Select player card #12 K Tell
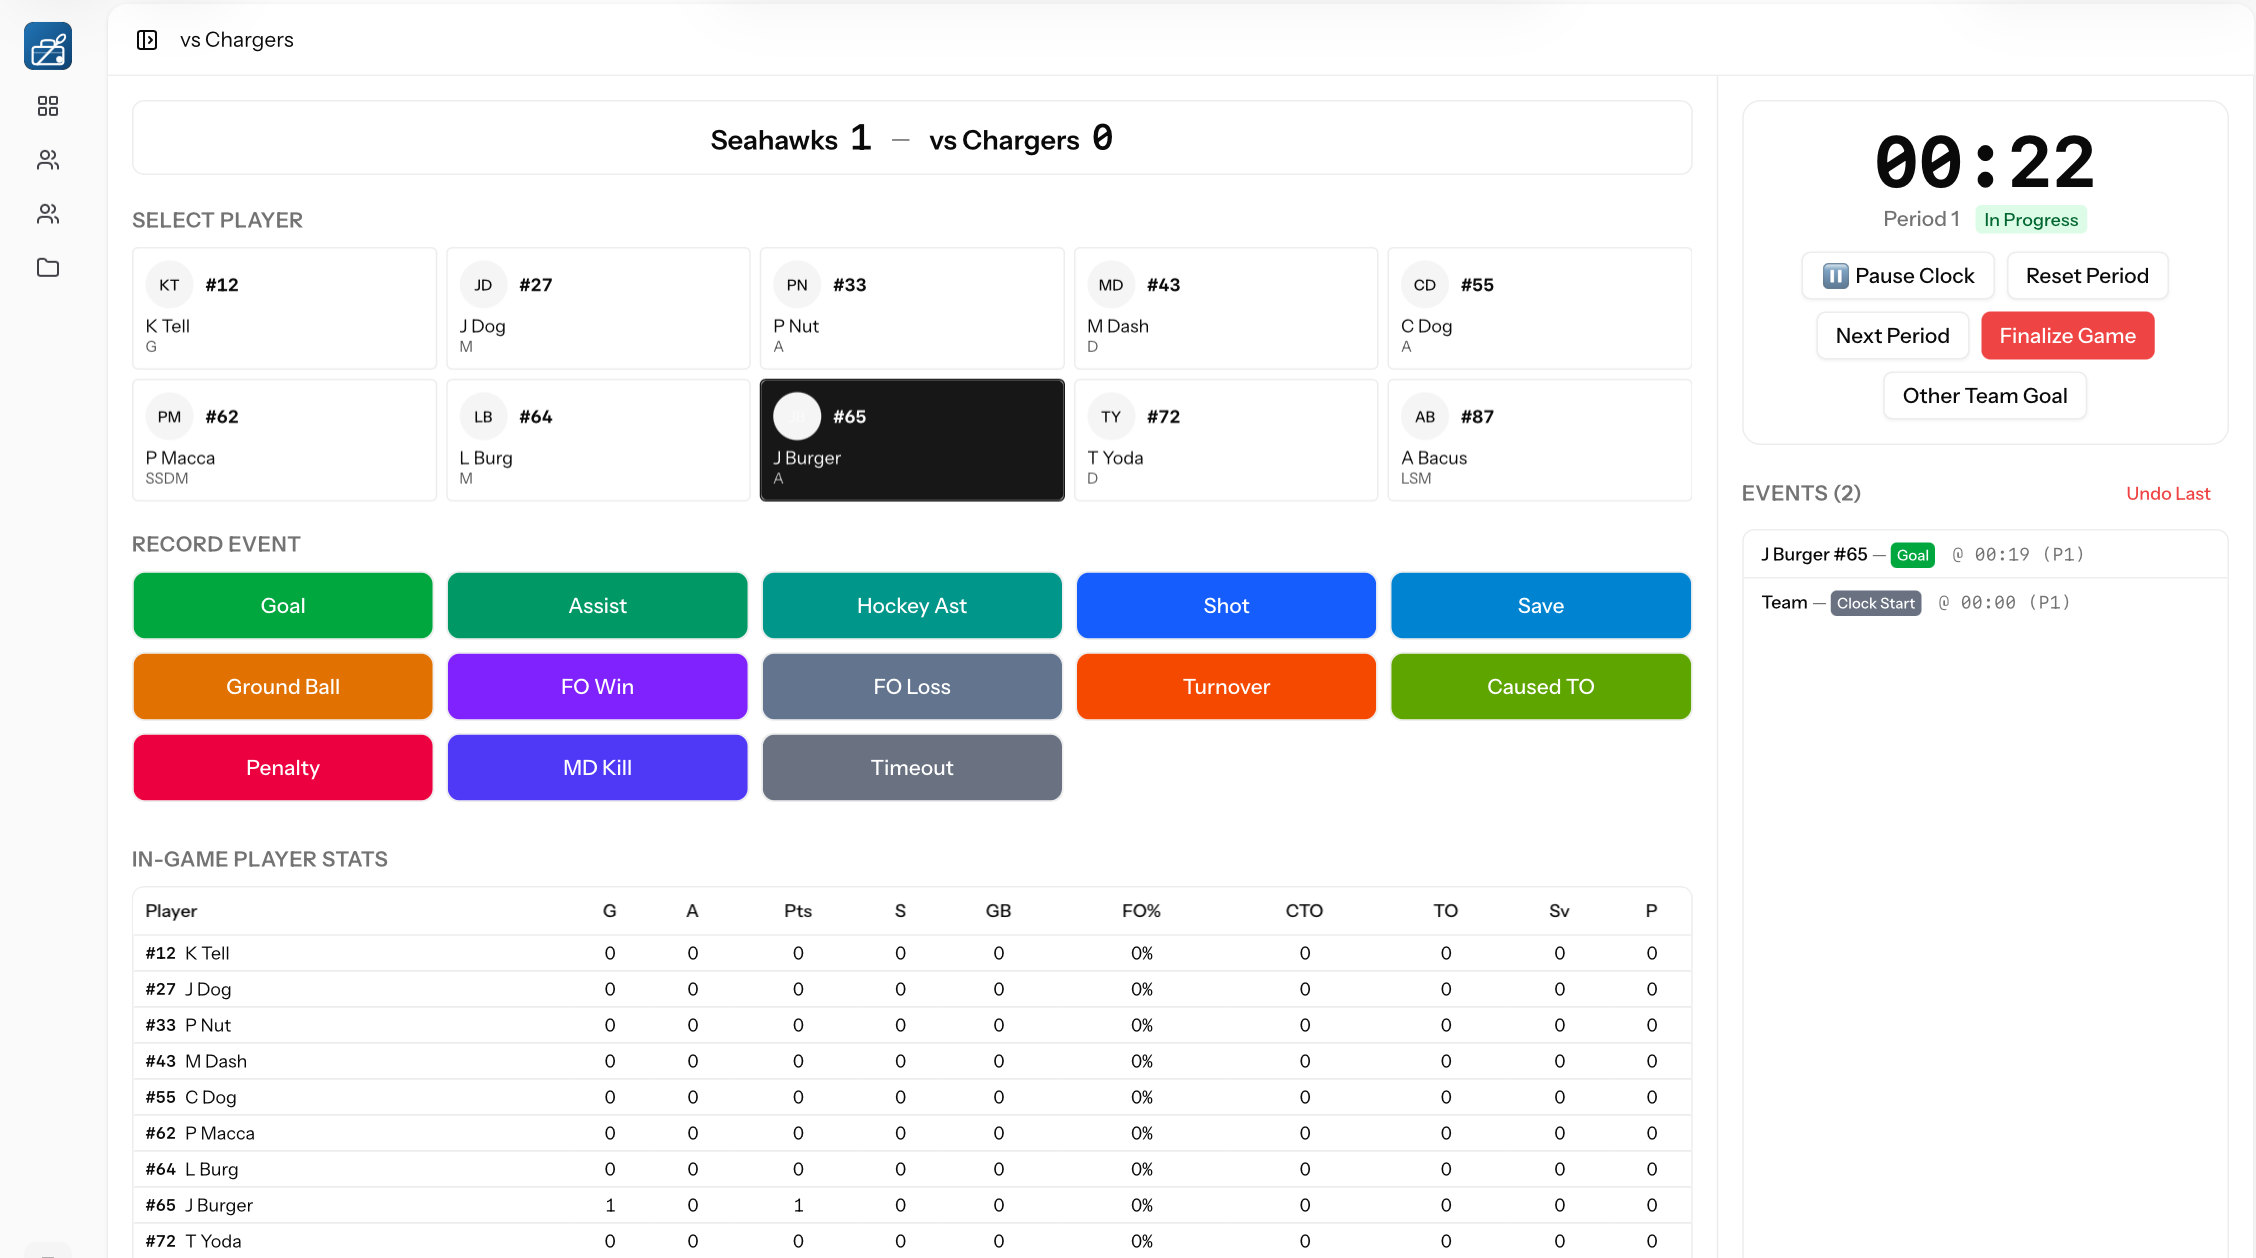2256x1258 pixels. pos(284,308)
